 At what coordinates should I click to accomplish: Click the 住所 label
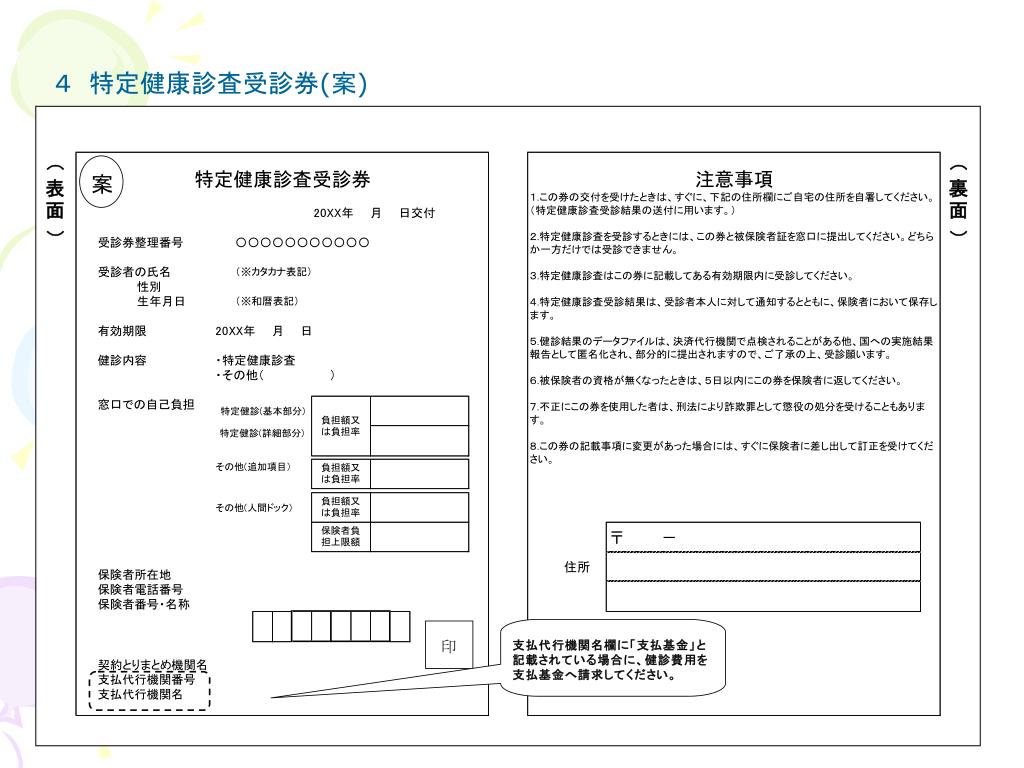[577, 567]
